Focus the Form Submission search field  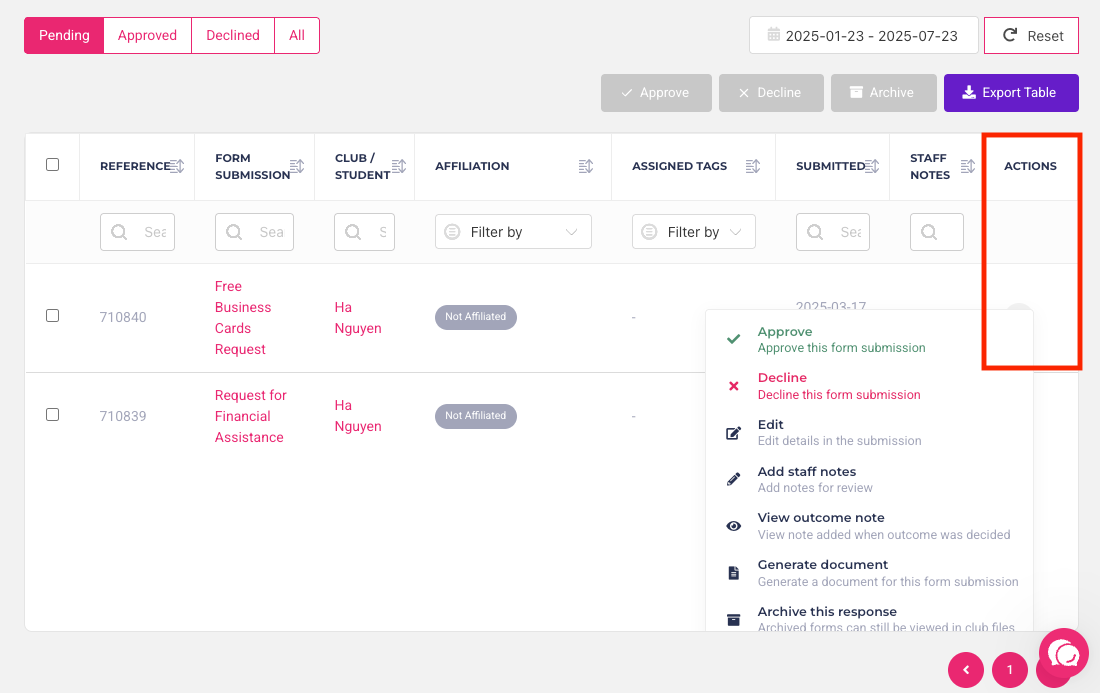(x=254, y=232)
